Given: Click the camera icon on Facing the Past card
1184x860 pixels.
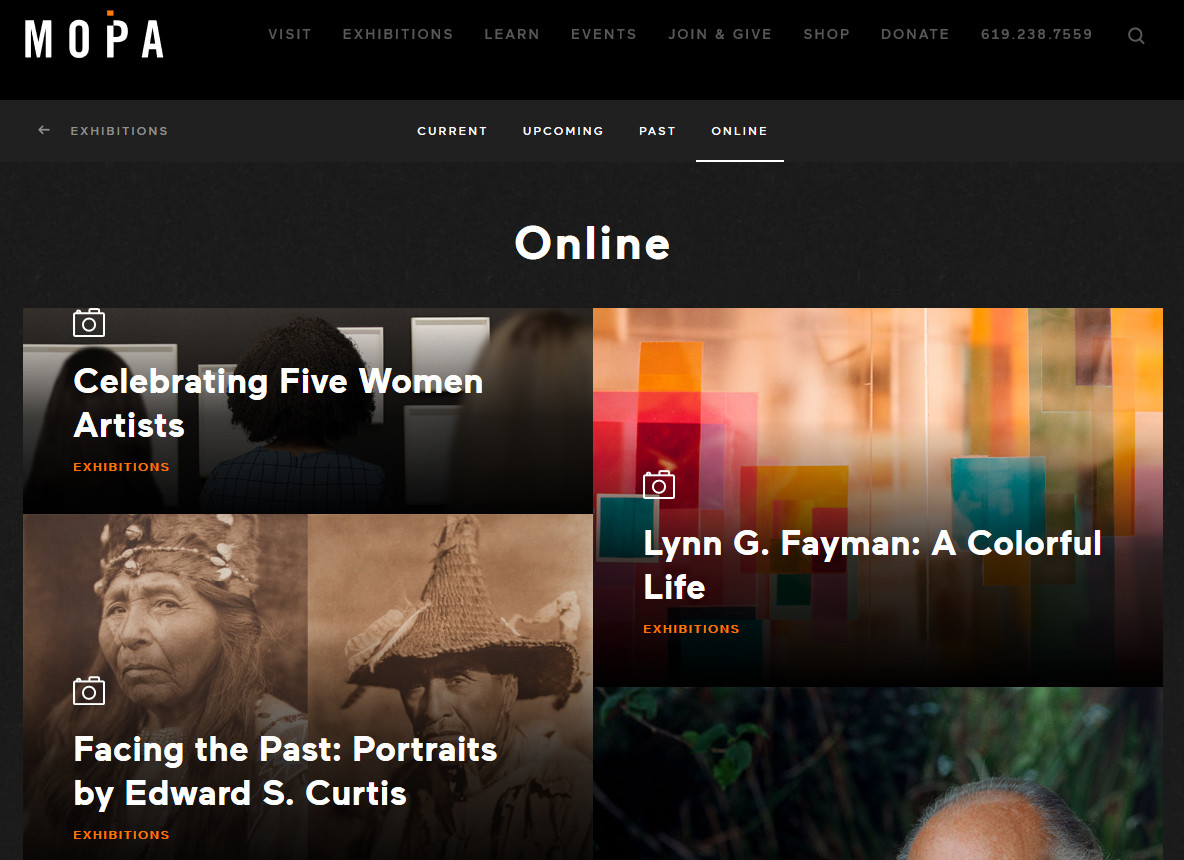Looking at the screenshot, I should 88,690.
